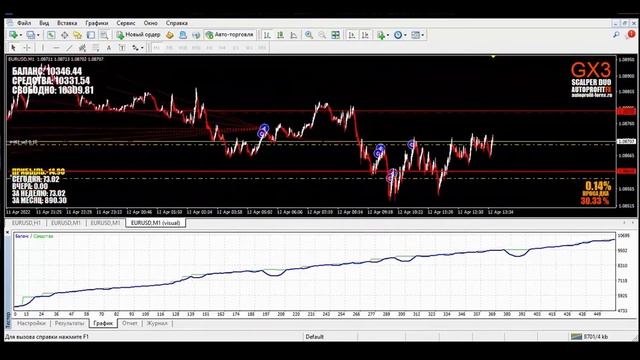Switch to the EURUSD,H1 chart tab
Image resolution: width=640 pixels, height=360 pixels.
(x=27, y=223)
